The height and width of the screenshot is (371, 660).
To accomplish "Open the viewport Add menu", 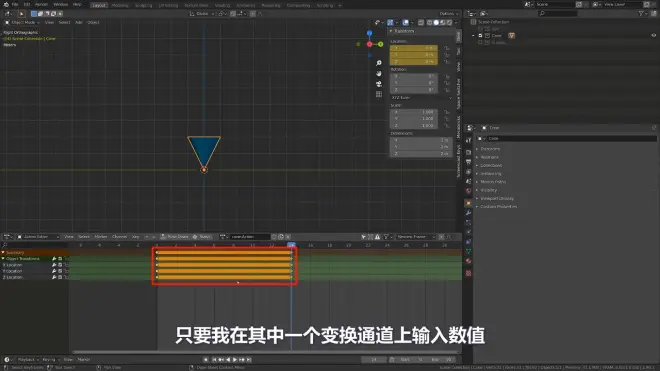I will 79,22.
